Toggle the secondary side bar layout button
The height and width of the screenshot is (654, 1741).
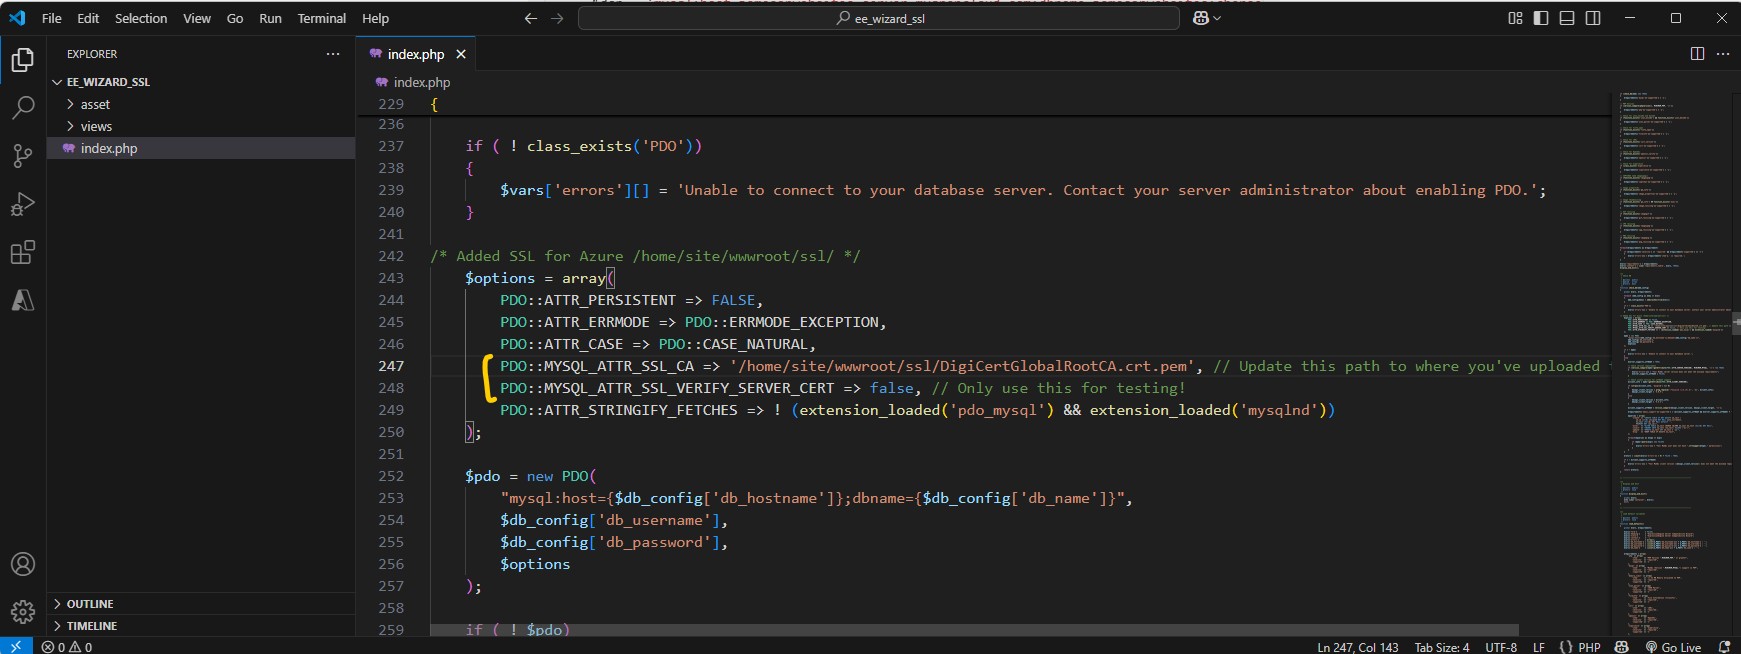tap(1593, 18)
